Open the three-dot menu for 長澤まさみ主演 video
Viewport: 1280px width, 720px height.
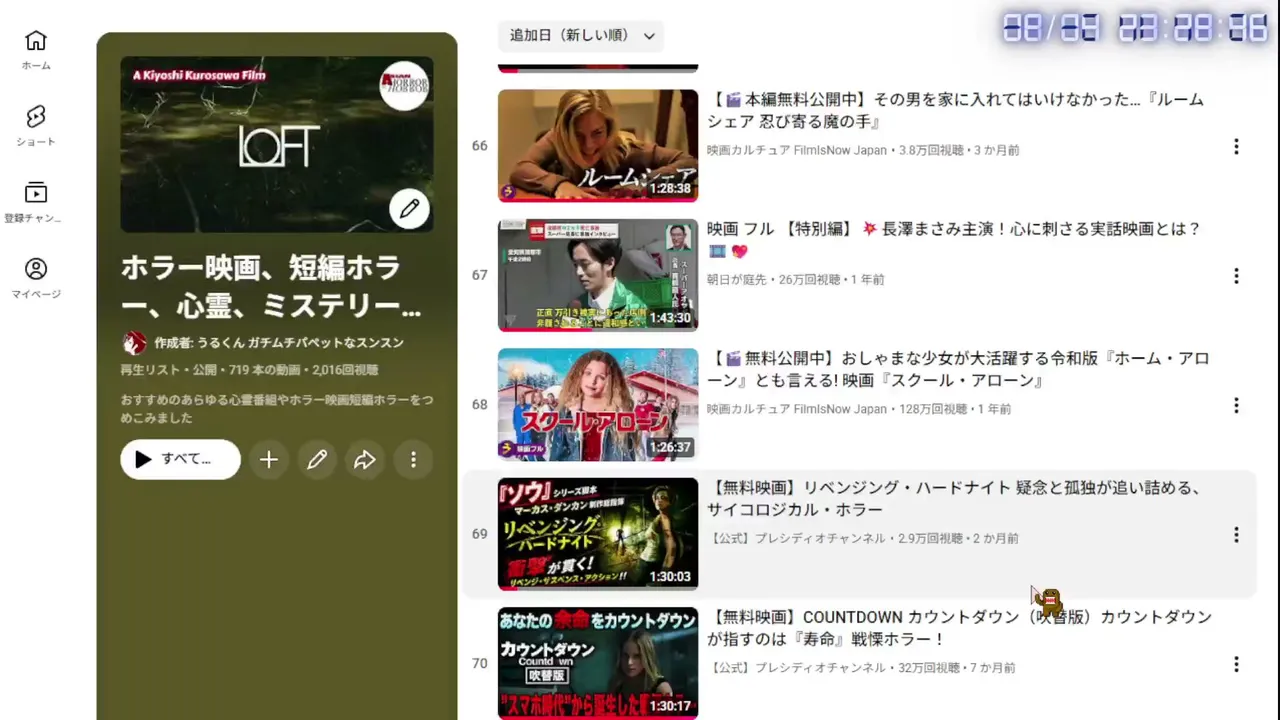(1236, 276)
